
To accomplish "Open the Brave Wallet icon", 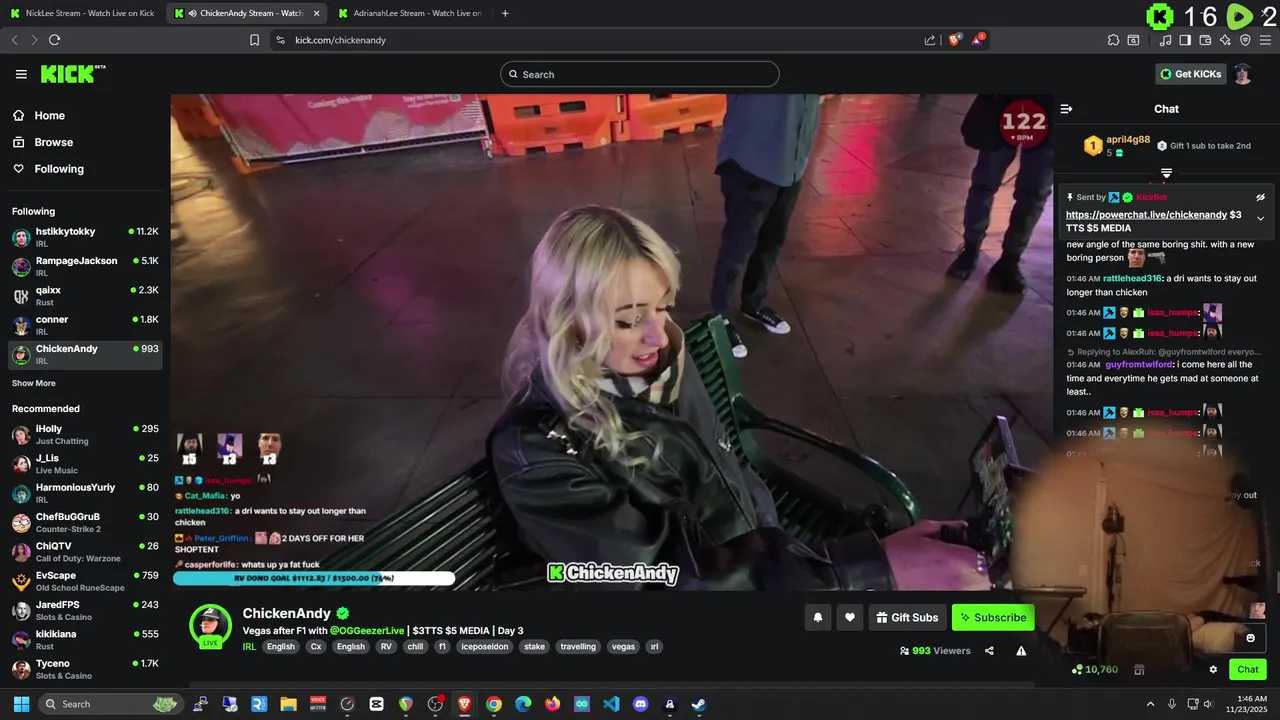I will 1205,40.
